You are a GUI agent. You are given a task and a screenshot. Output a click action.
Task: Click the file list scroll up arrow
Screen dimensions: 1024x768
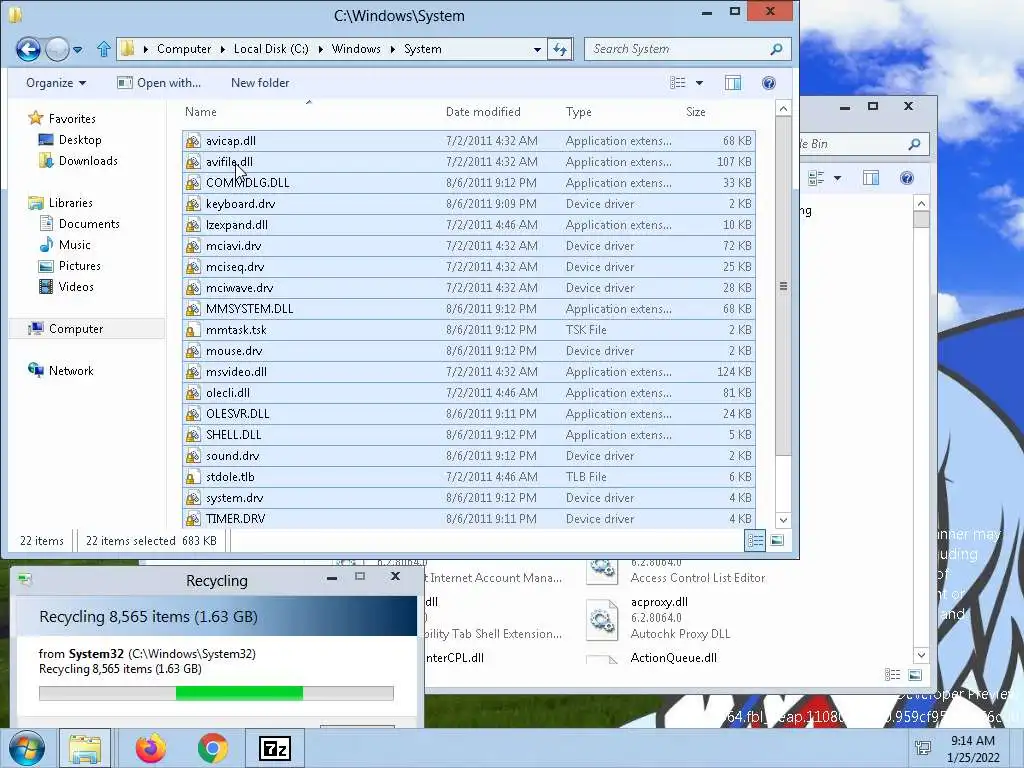click(783, 108)
